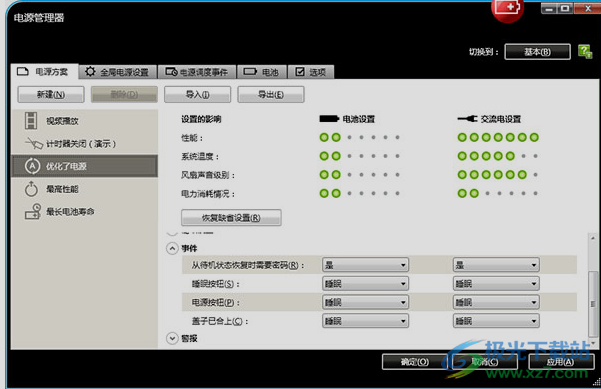
Task: Click the 风扇声音级别 label
Action: coord(208,175)
